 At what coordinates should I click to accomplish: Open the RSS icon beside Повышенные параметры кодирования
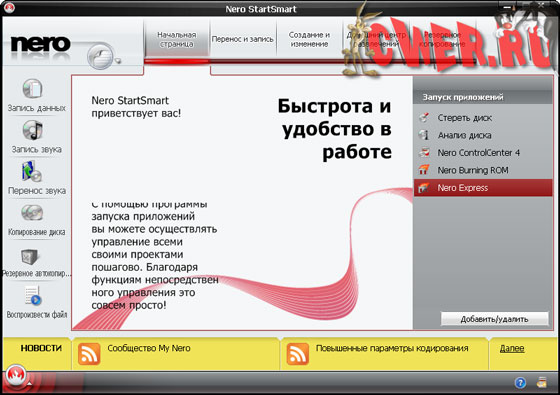(298, 354)
